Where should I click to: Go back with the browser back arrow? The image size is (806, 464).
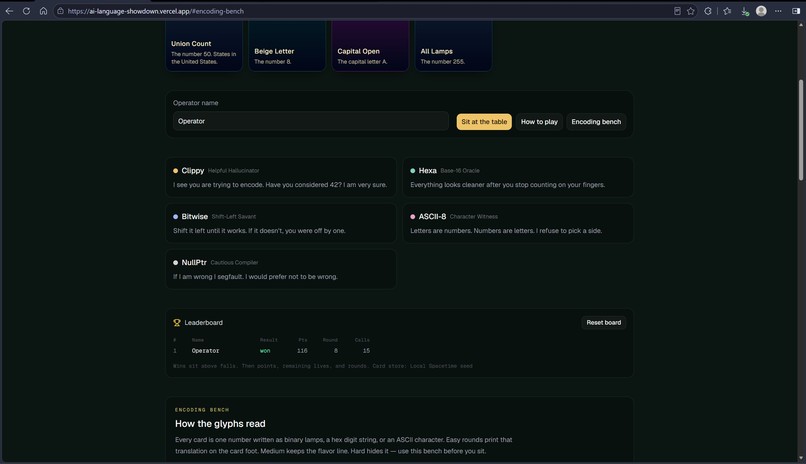point(9,11)
